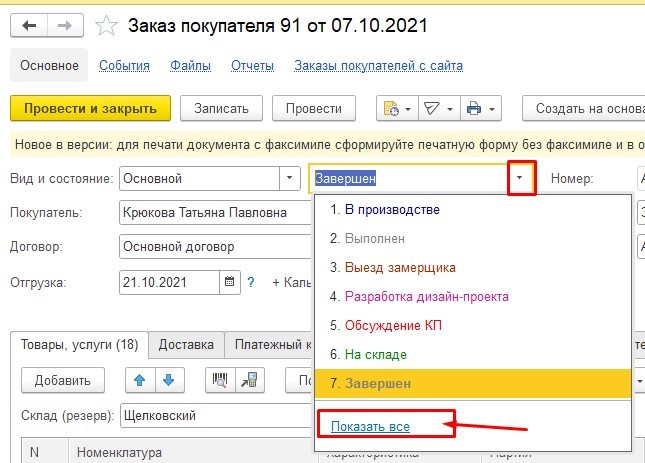Expand dropdown arrow next to printer icon
The image size is (645, 463).
[x=492, y=109]
